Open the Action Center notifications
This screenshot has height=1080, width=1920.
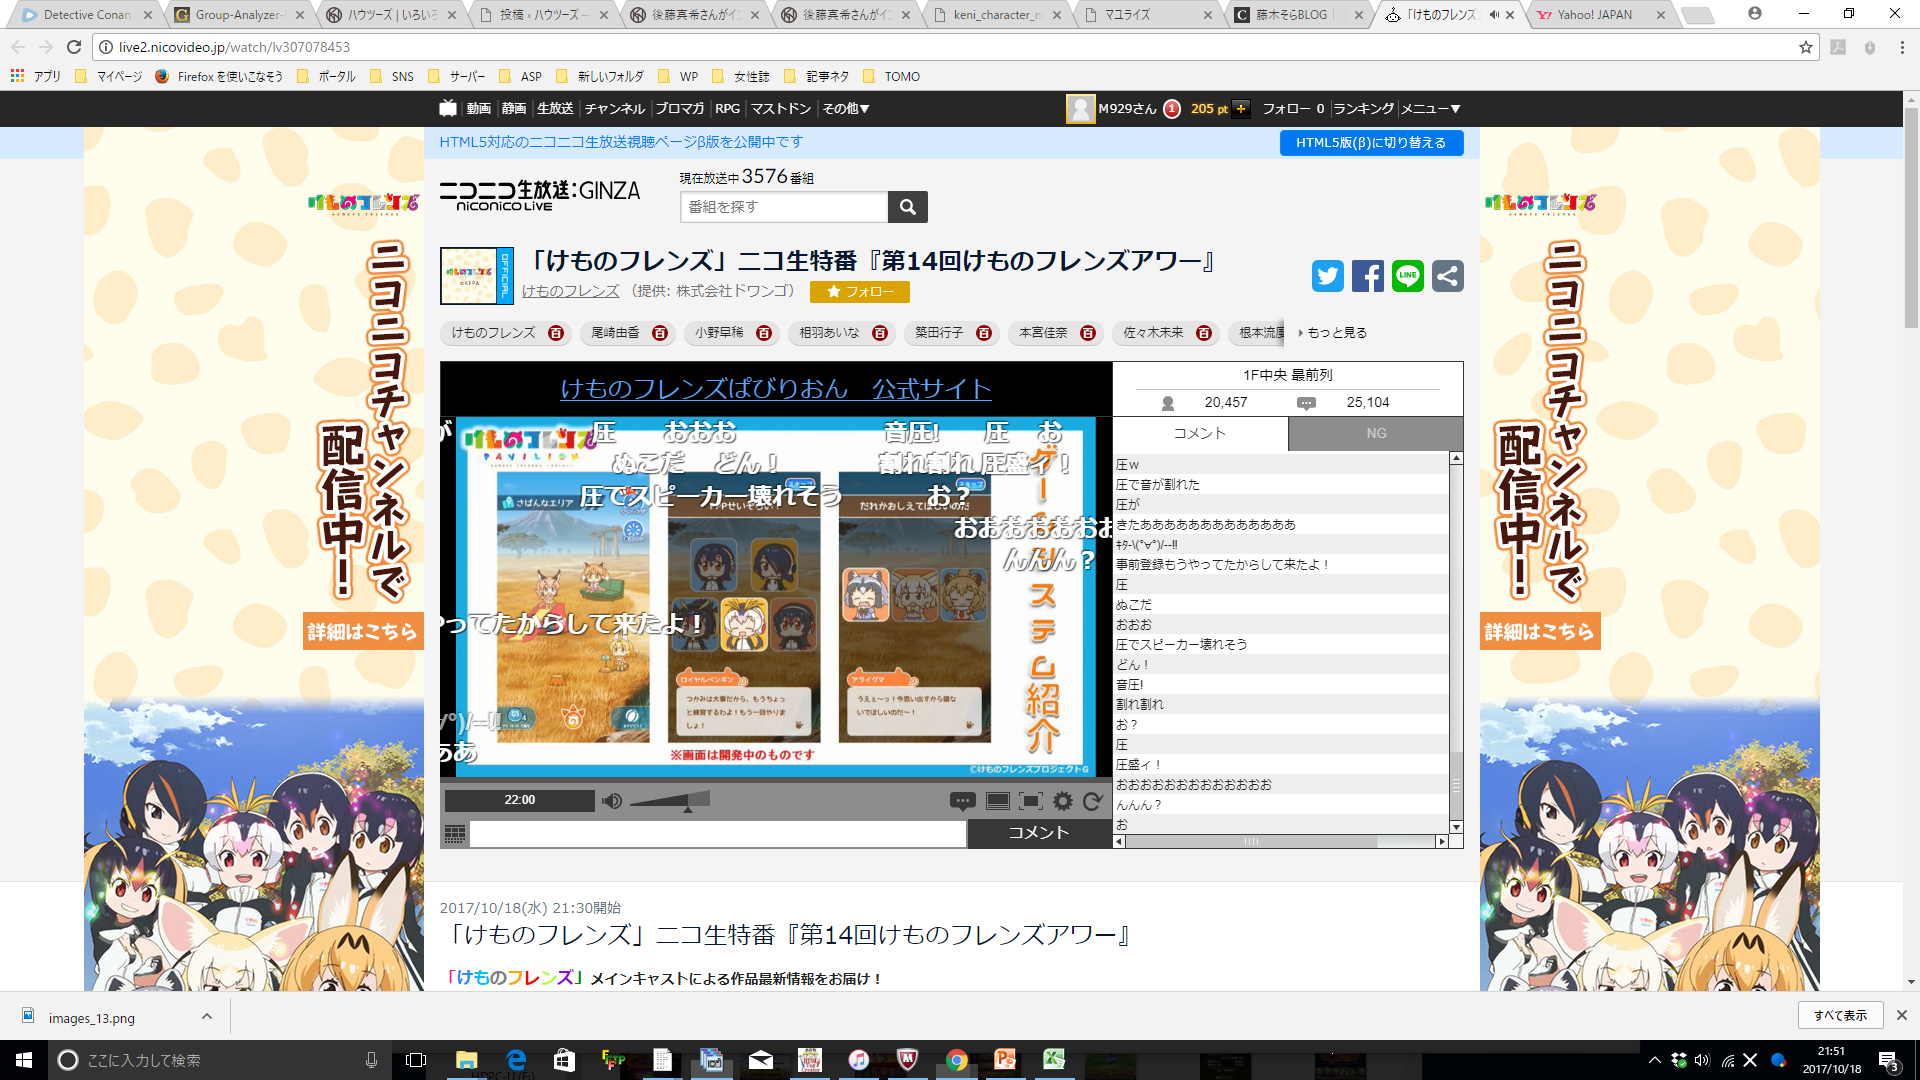pyautogui.click(x=1889, y=1060)
